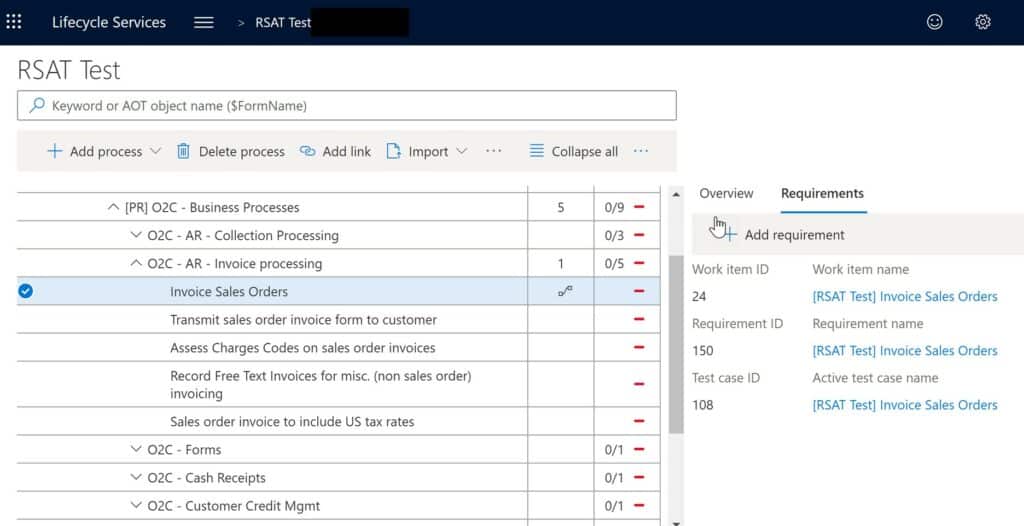Open the black toolbar overflow ellipsis

(x=494, y=151)
